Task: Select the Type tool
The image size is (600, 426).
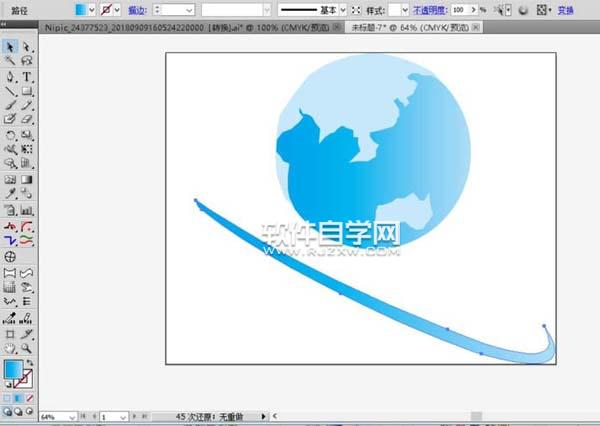Action: click(26, 77)
